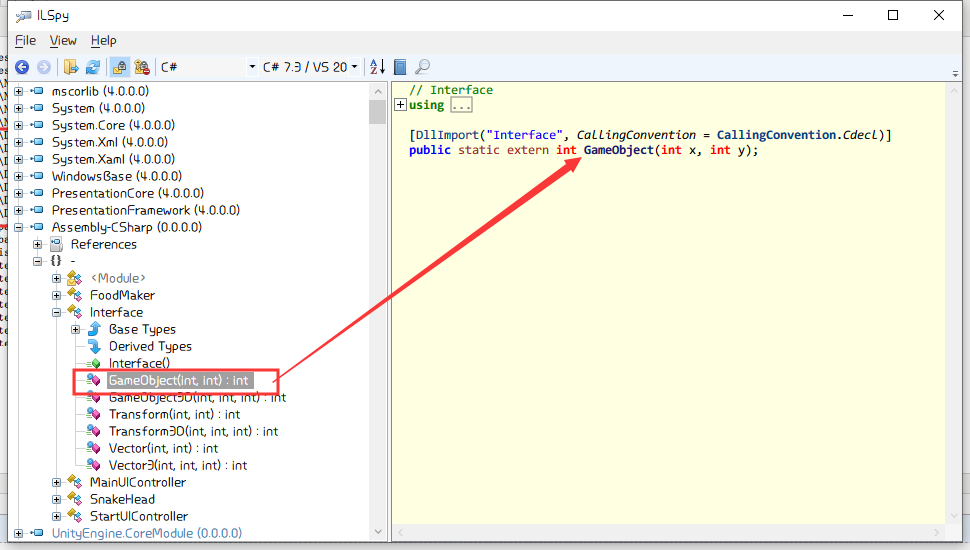Open the View menu
The height and width of the screenshot is (550, 970).
point(63,40)
